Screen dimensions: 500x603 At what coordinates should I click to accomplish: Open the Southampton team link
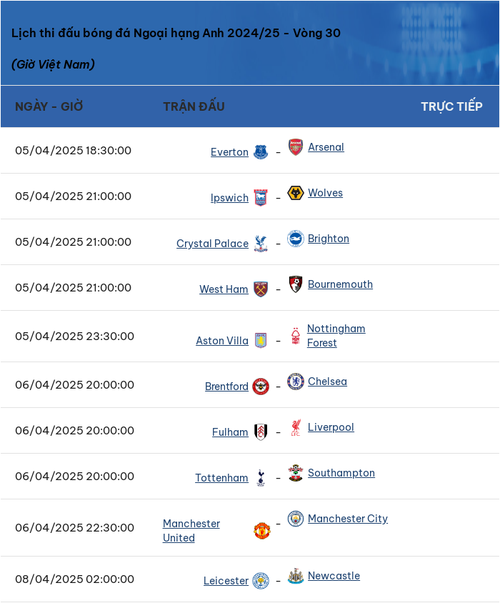pos(341,473)
